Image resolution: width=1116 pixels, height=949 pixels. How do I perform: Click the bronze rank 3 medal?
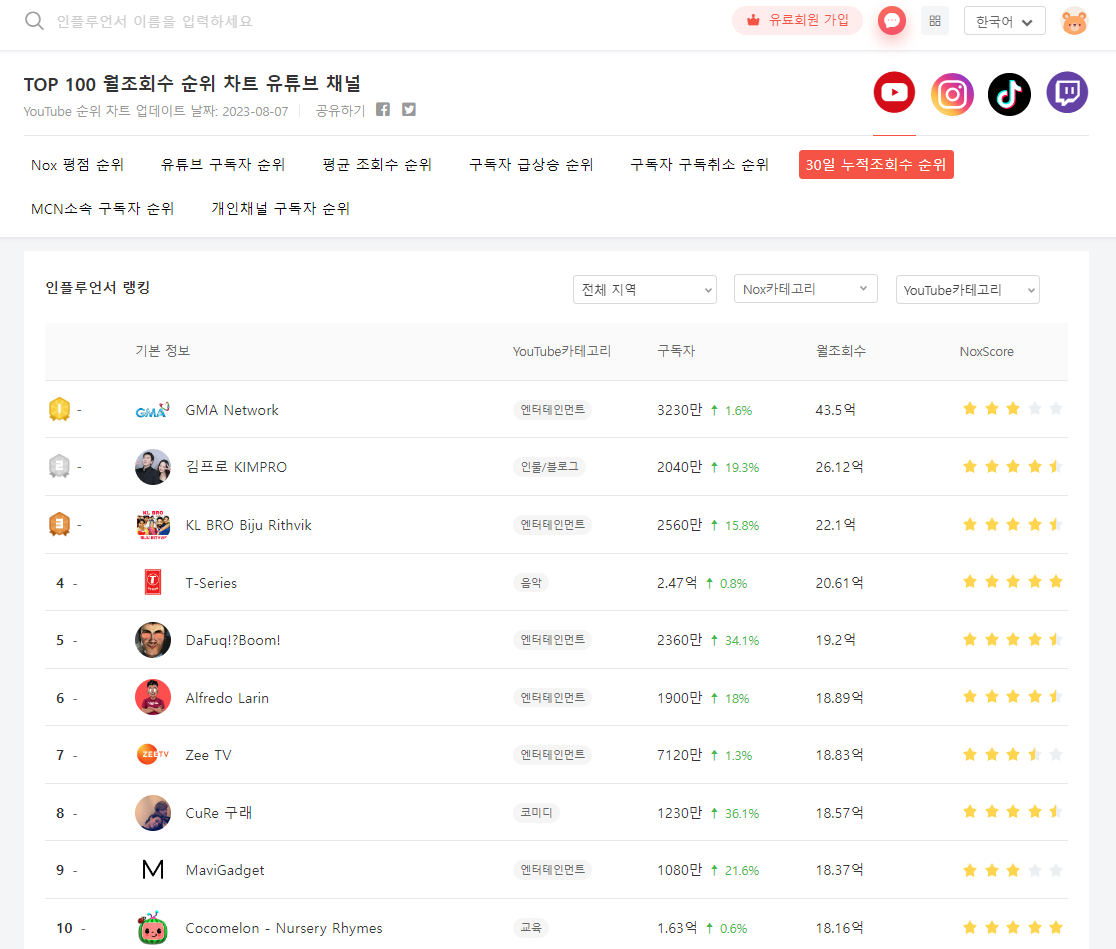pyautogui.click(x=59, y=525)
